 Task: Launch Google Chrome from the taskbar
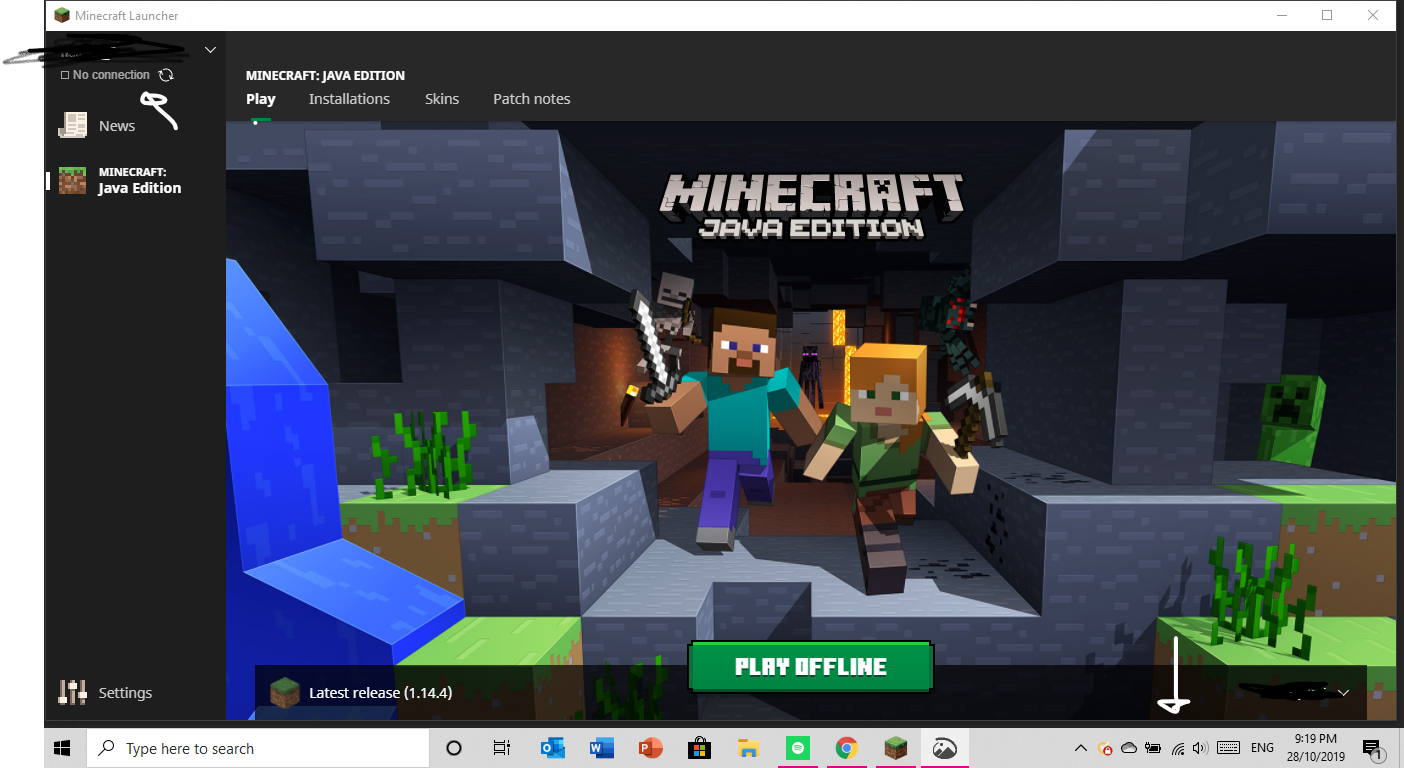pos(846,748)
